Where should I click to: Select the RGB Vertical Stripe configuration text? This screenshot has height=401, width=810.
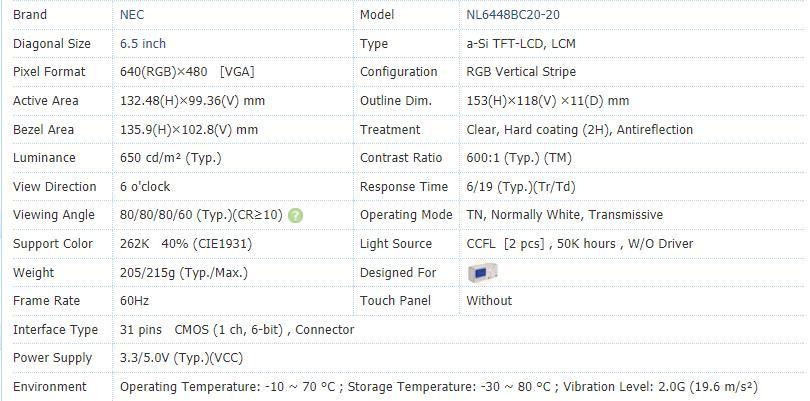[x=521, y=72]
